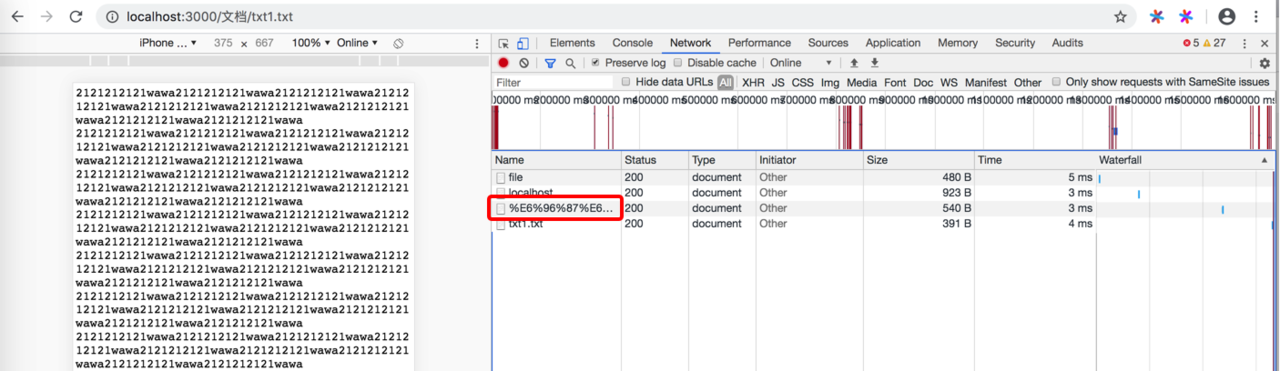Enable Only show requests with SameSite issues

[x=1056, y=82]
